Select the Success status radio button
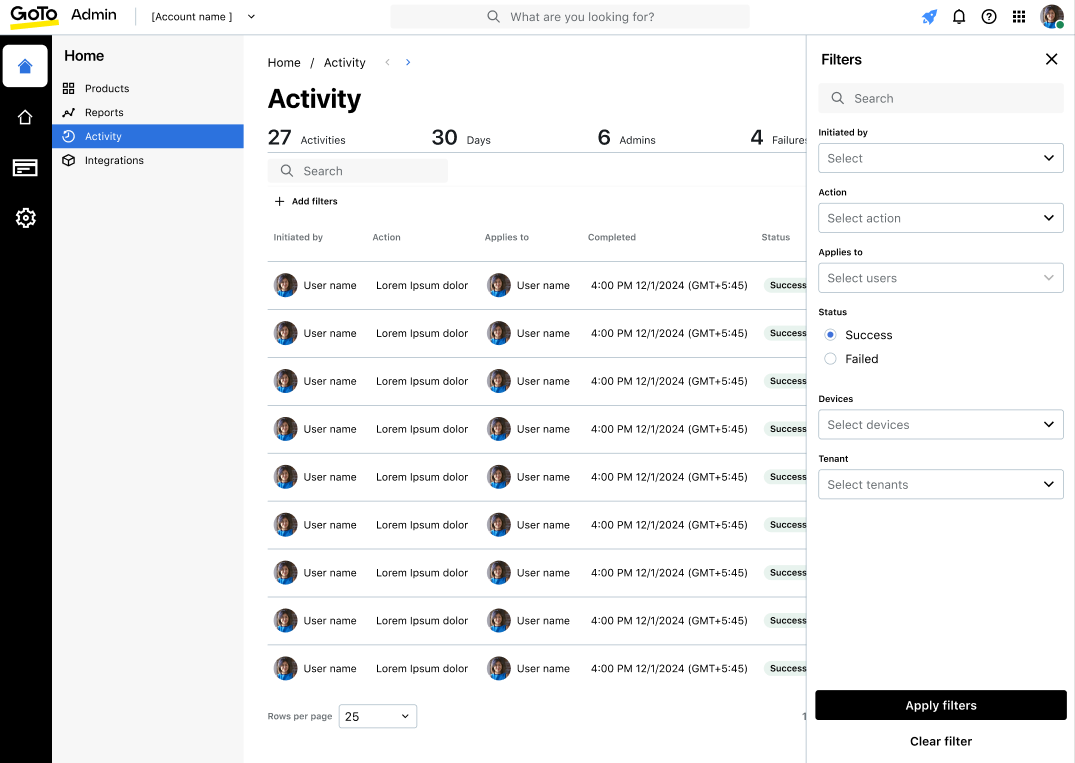Image resolution: width=1075 pixels, height=763 pixels. click(x=830, y=335)
